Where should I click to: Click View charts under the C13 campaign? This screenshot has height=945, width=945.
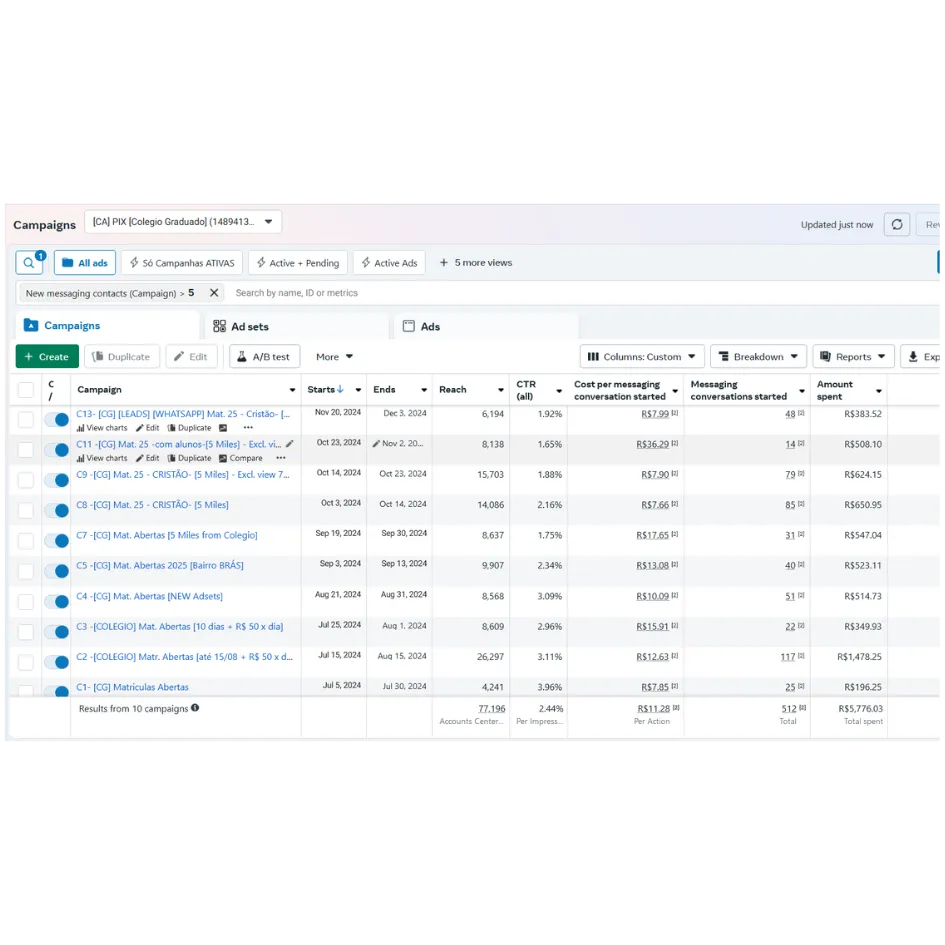102,428
